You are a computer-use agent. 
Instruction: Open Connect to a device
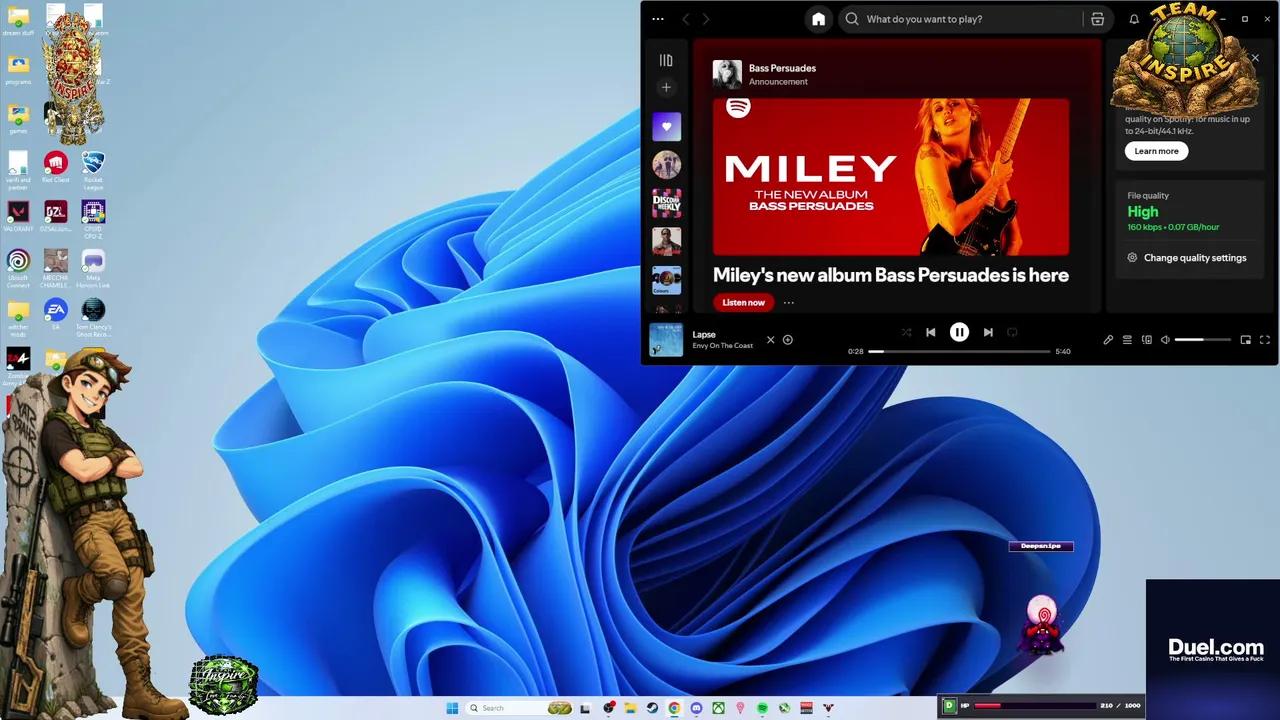tap(1147, 340)
